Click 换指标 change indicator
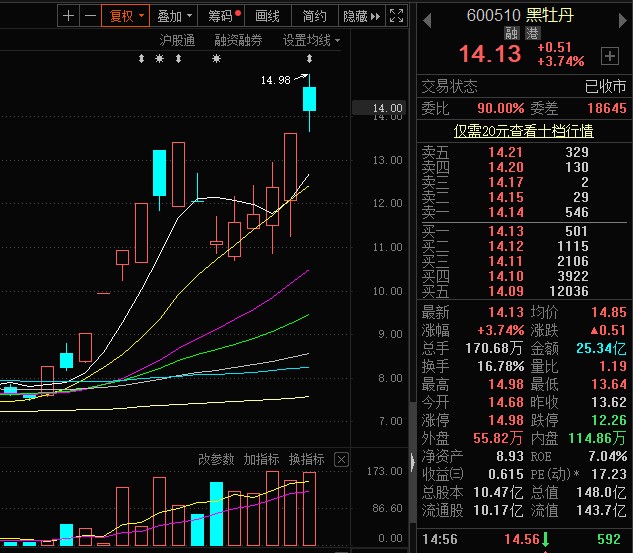 click(x=306, y=459)
